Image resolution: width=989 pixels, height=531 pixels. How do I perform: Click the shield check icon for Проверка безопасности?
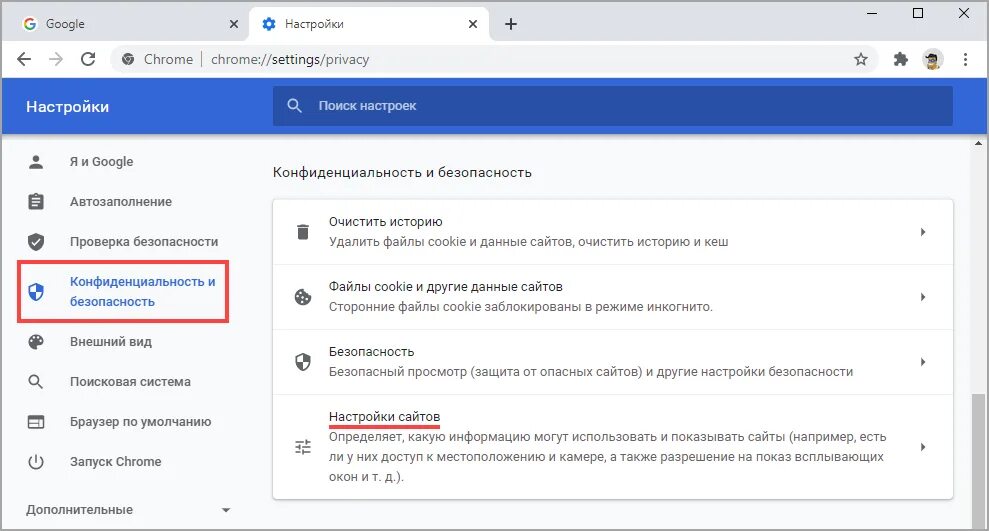tap(36, 242)
